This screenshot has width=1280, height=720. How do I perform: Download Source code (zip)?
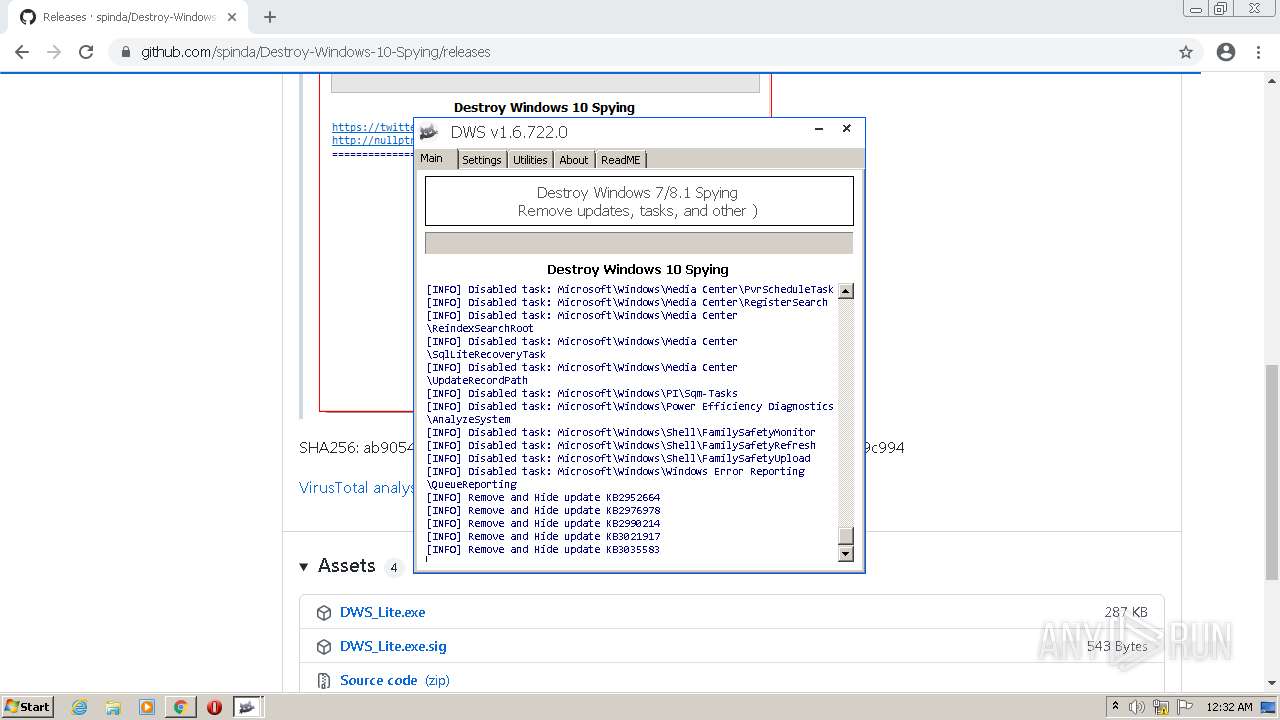(395, 680)
